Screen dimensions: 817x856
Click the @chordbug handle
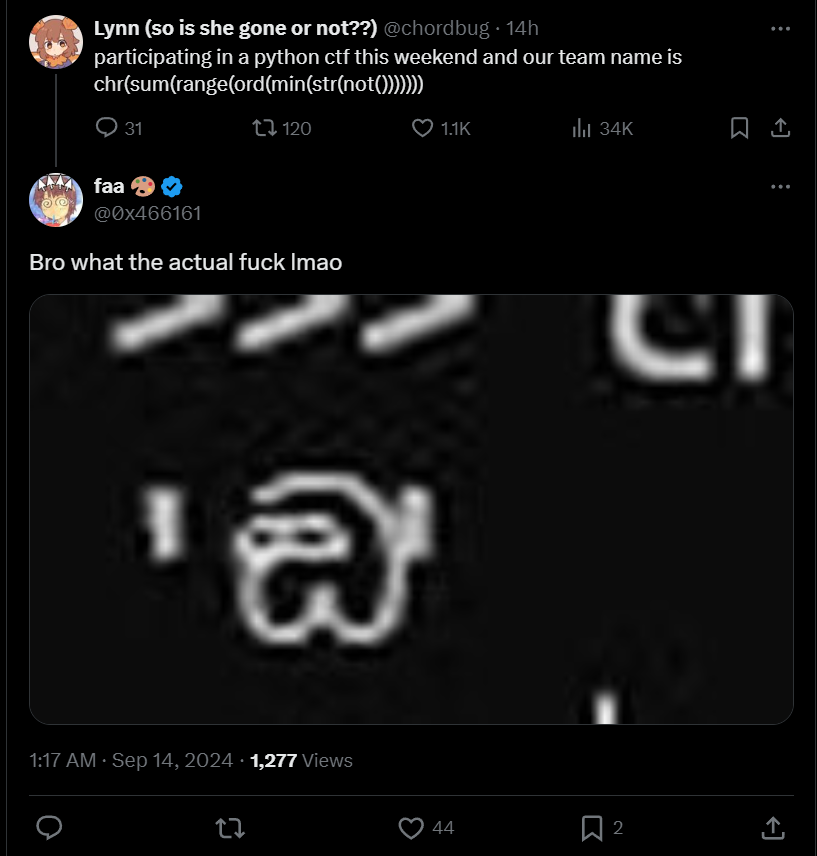[437, 28]
